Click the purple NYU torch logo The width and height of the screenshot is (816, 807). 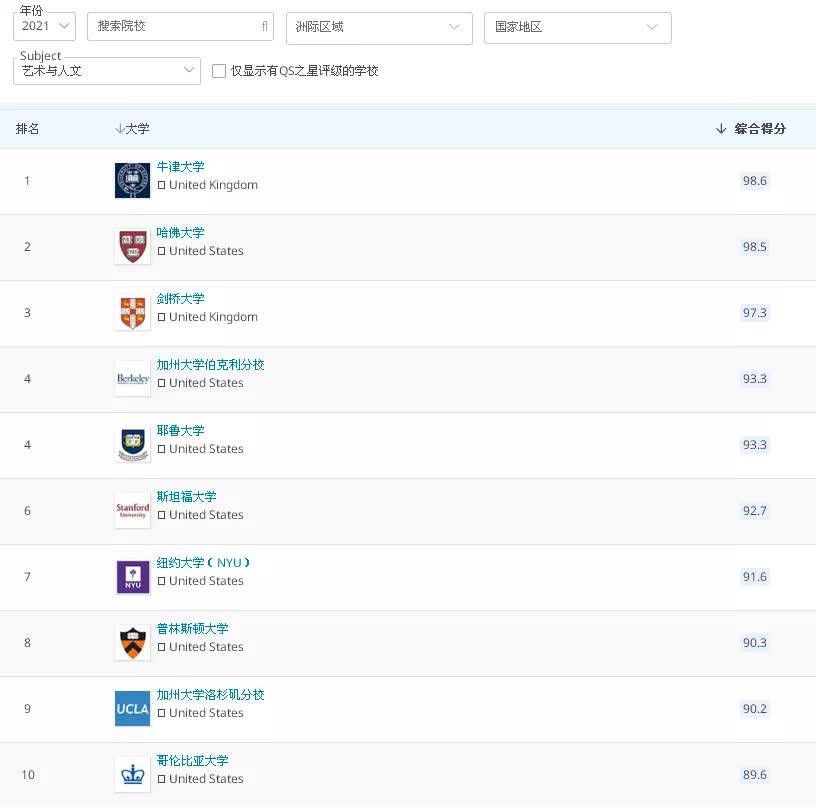pos(132,576)
